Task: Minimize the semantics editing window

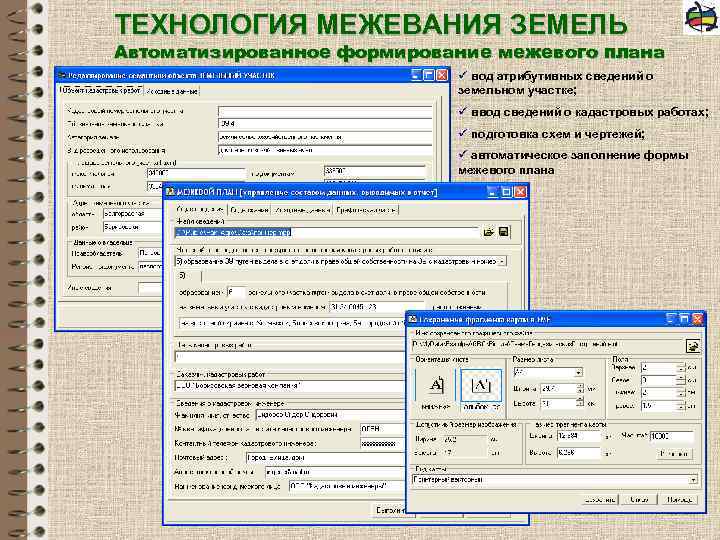Action: [416, 75]
